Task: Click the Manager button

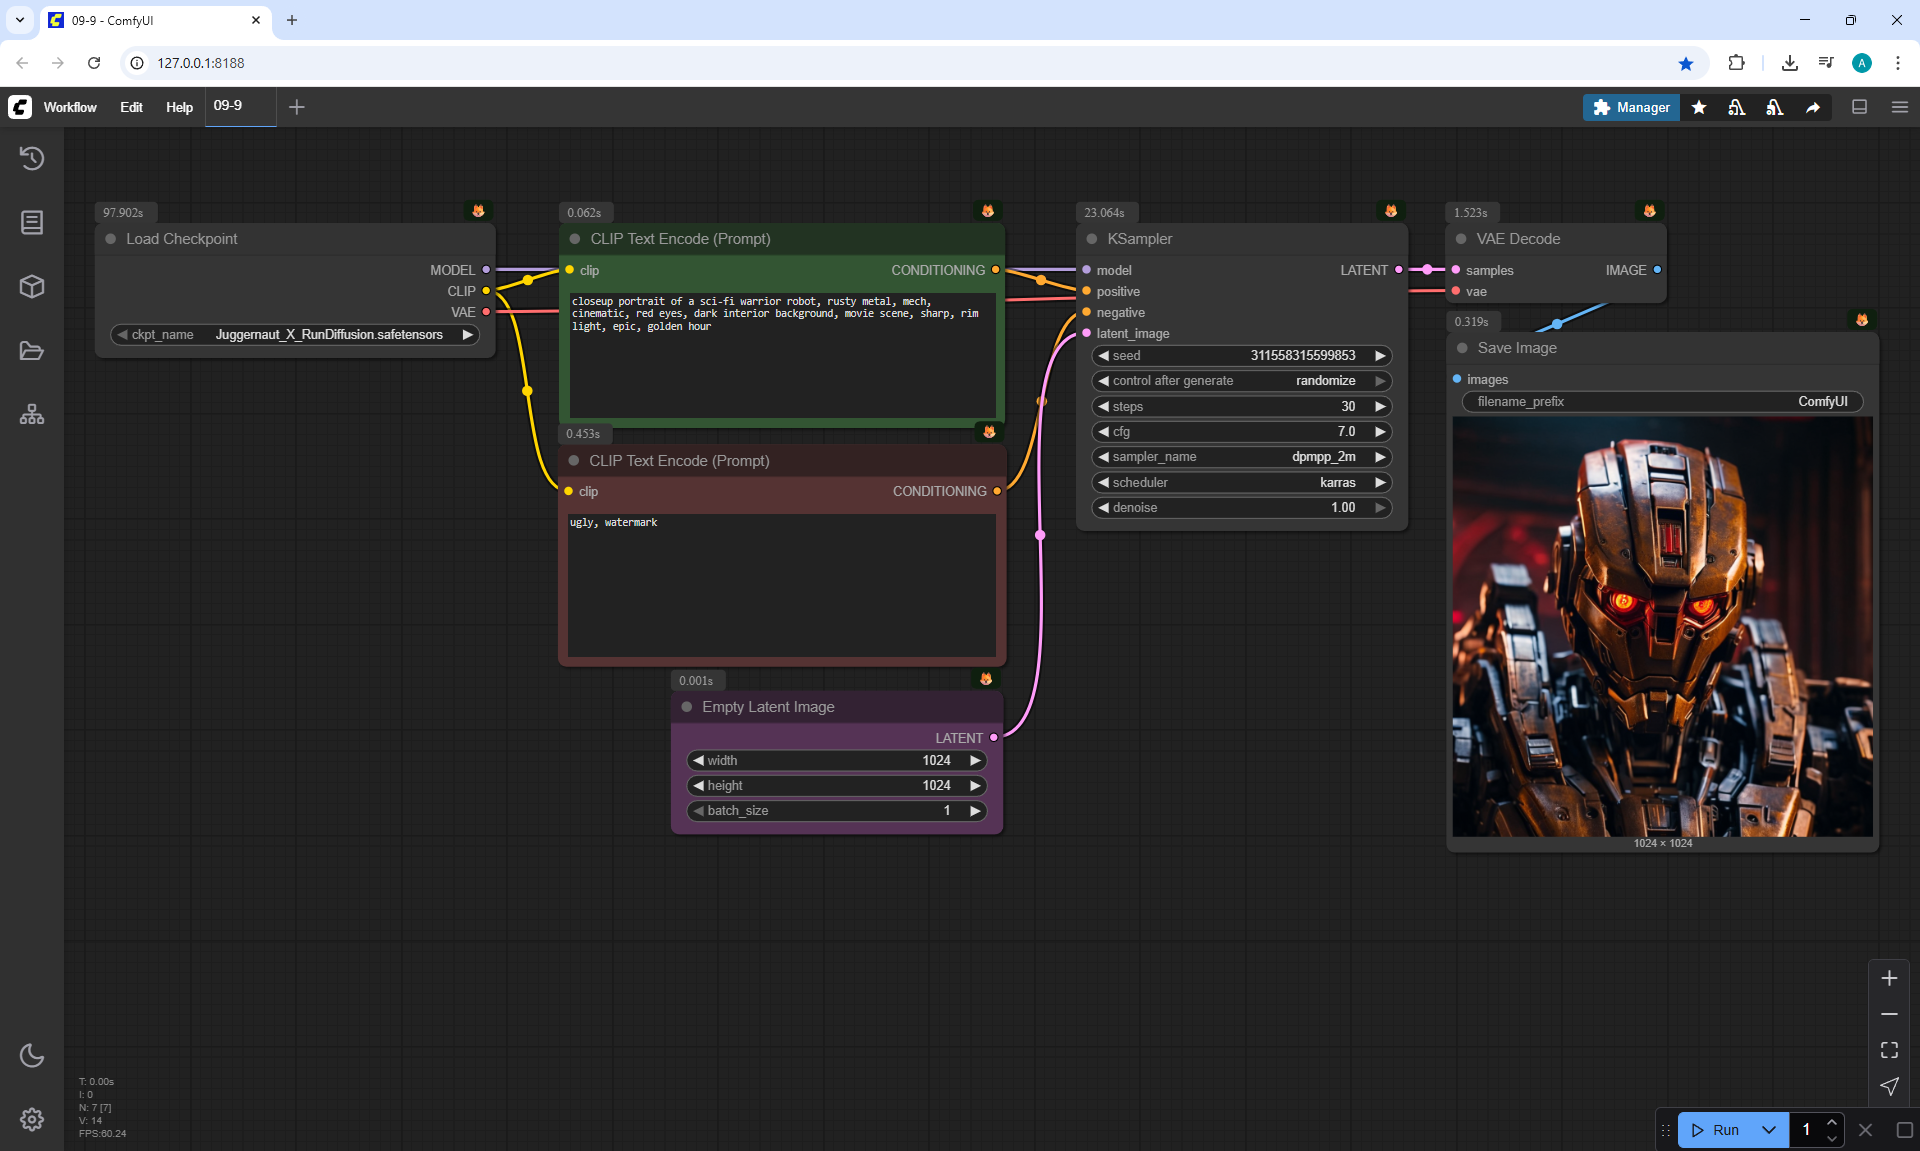Action: click(x=1631, y=107)
